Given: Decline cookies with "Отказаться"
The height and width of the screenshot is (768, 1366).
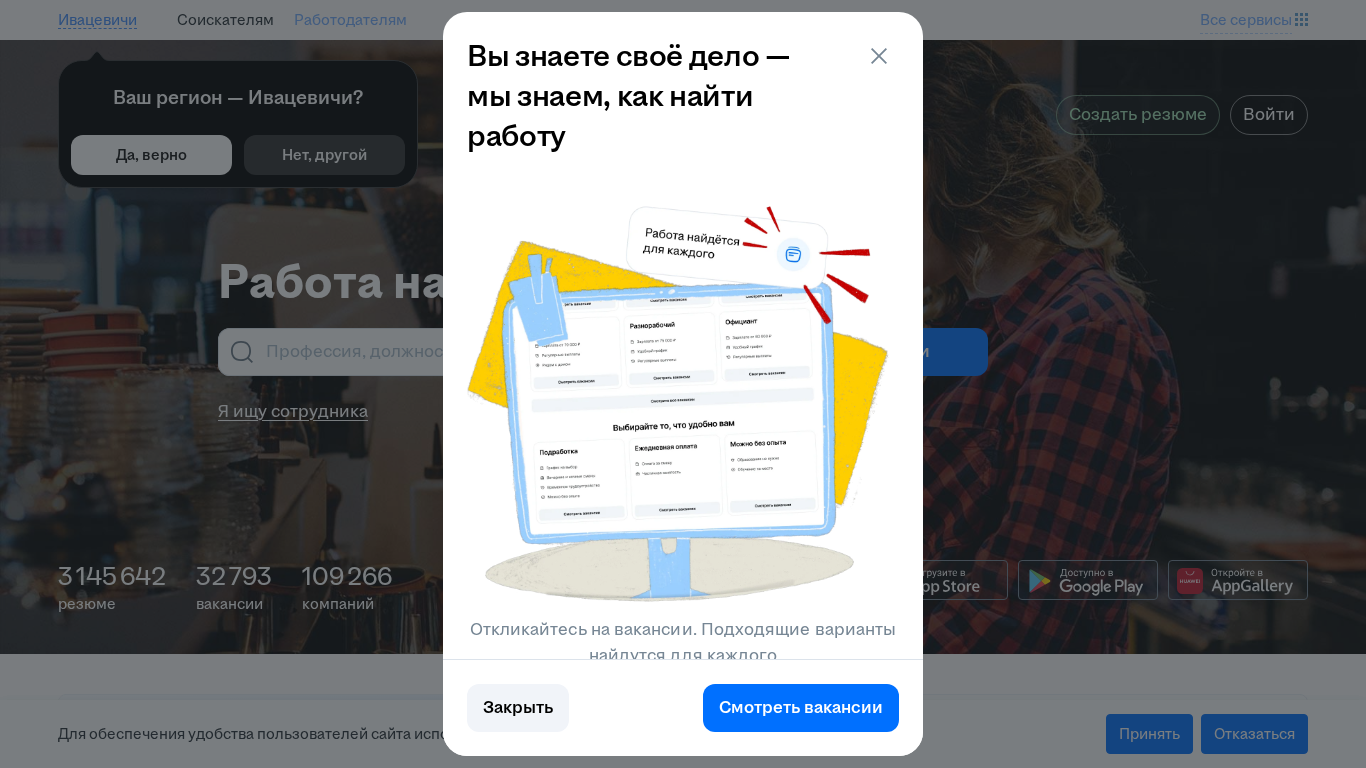Looking at the screenshot, I should click(x=1254, y=734).
